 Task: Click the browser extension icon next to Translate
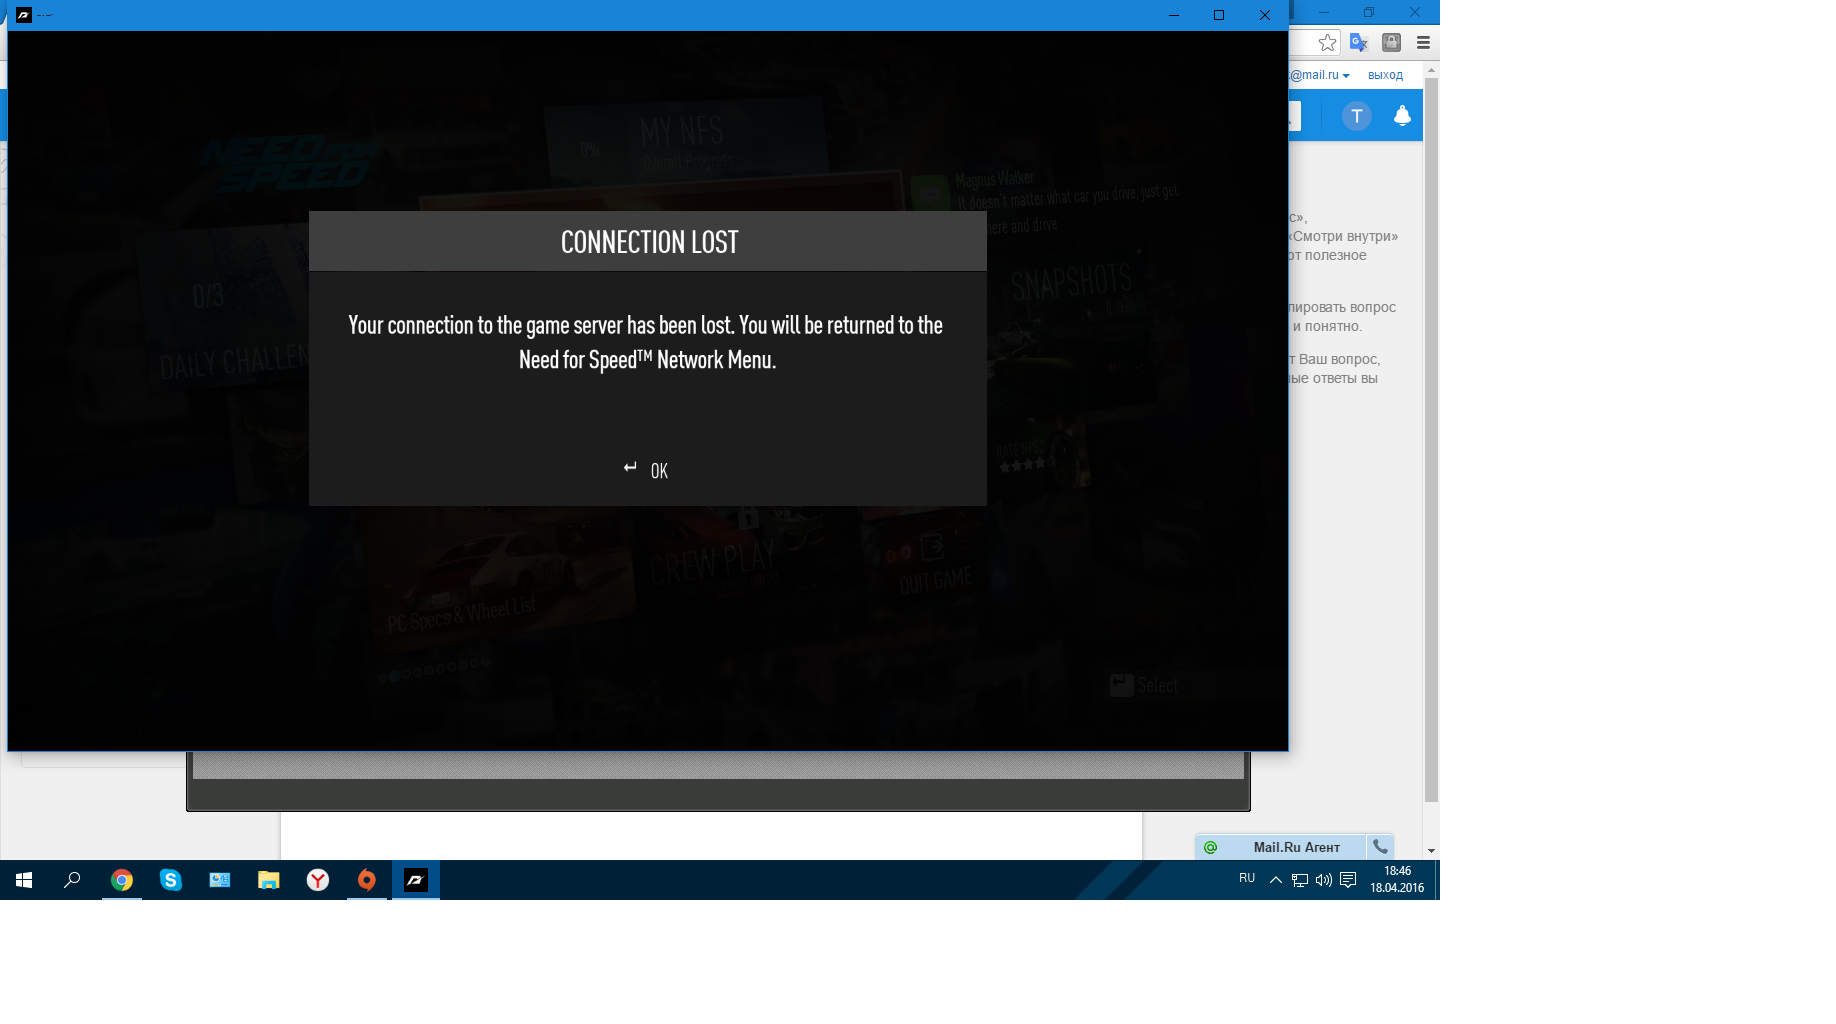pyautogui.click(x=1391, y=42)
